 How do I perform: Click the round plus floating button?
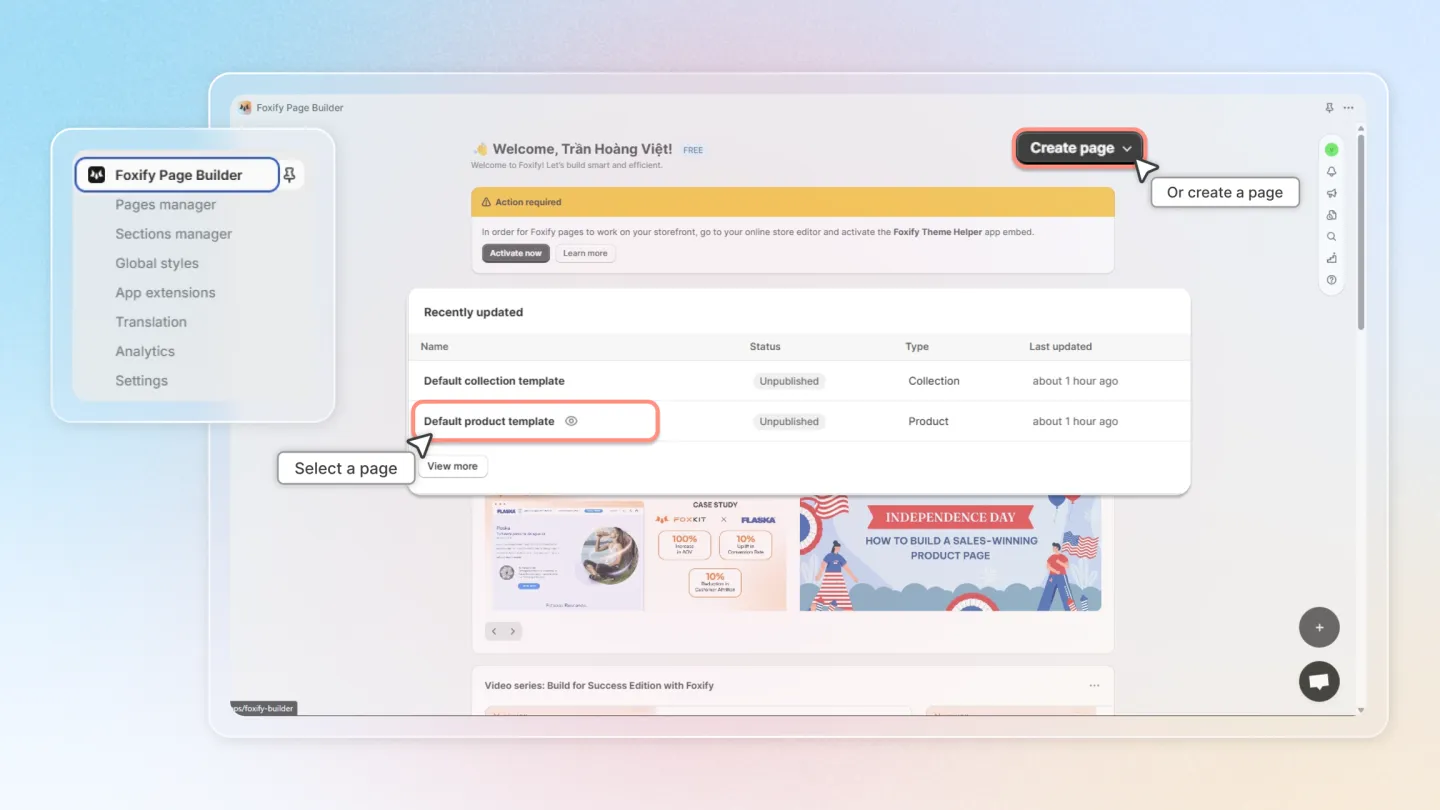coord(1319,628)
